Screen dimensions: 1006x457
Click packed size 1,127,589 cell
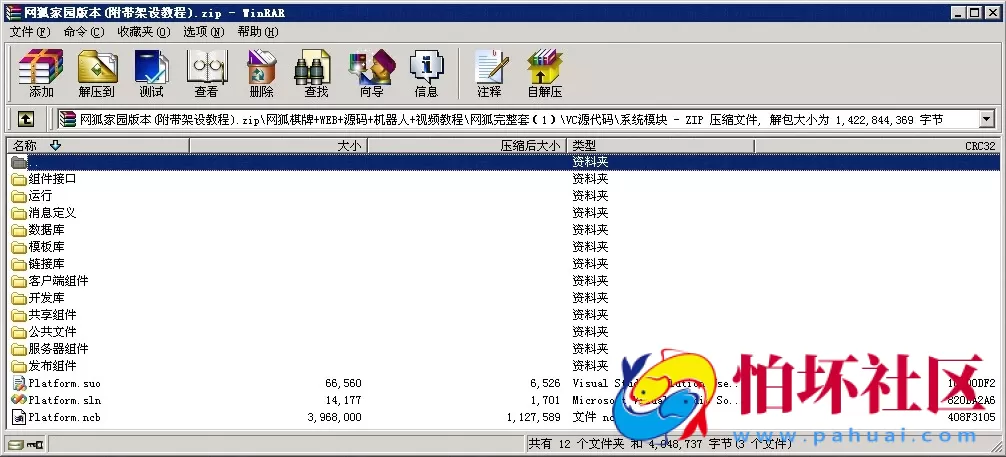coord(533,417)
